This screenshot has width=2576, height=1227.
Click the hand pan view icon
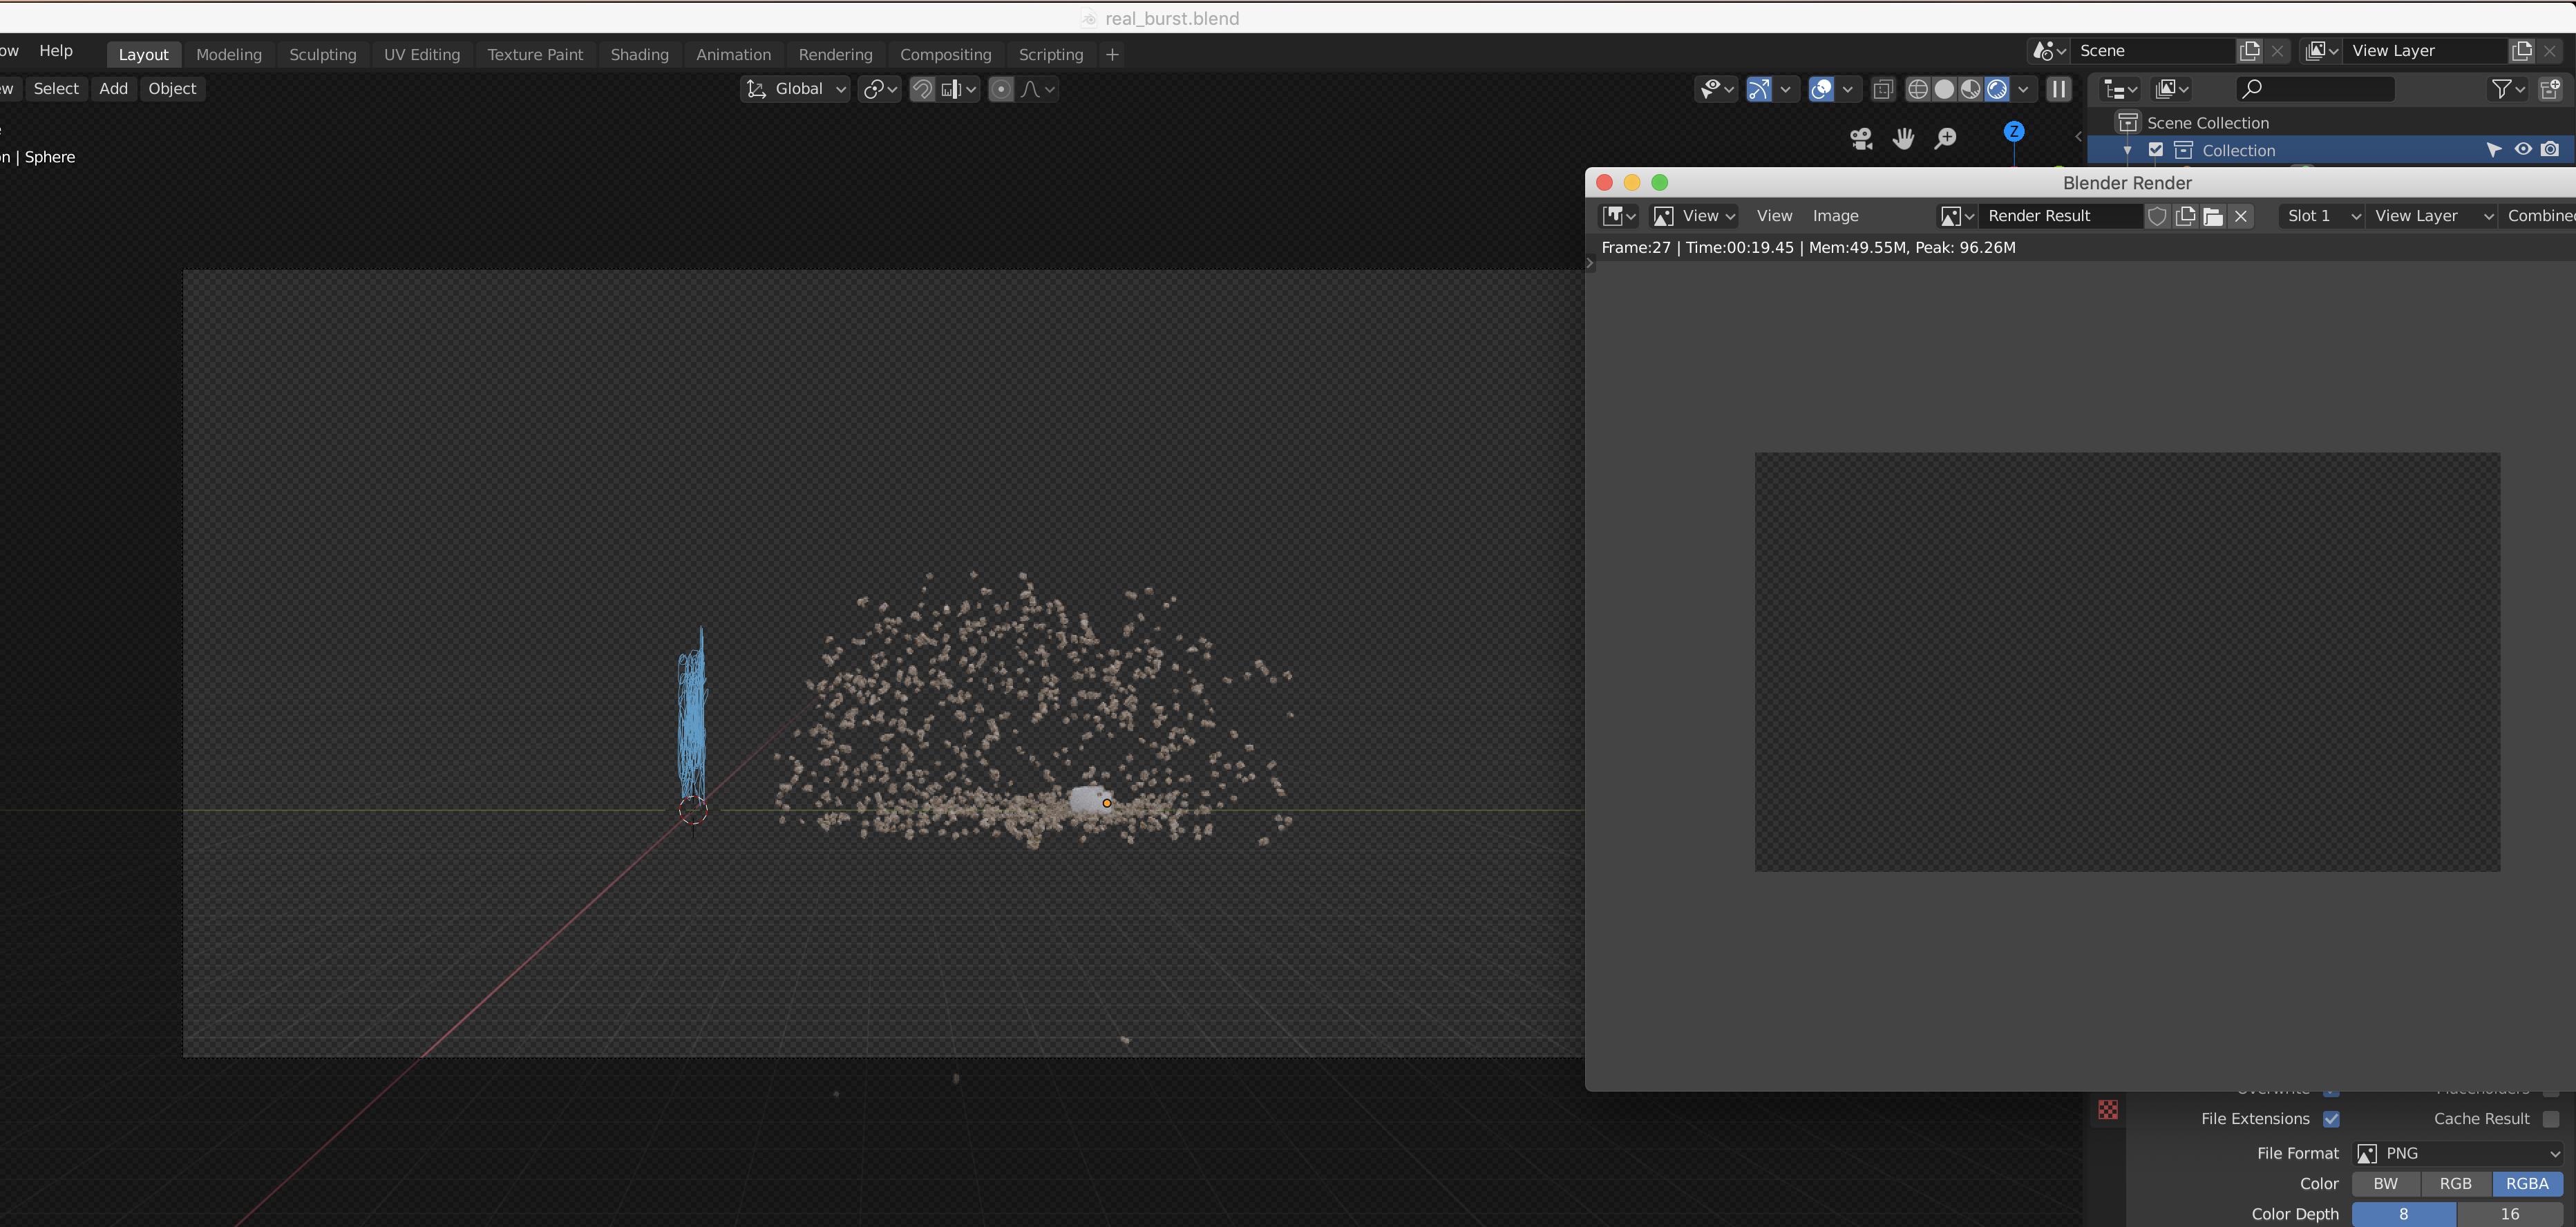1903,139
